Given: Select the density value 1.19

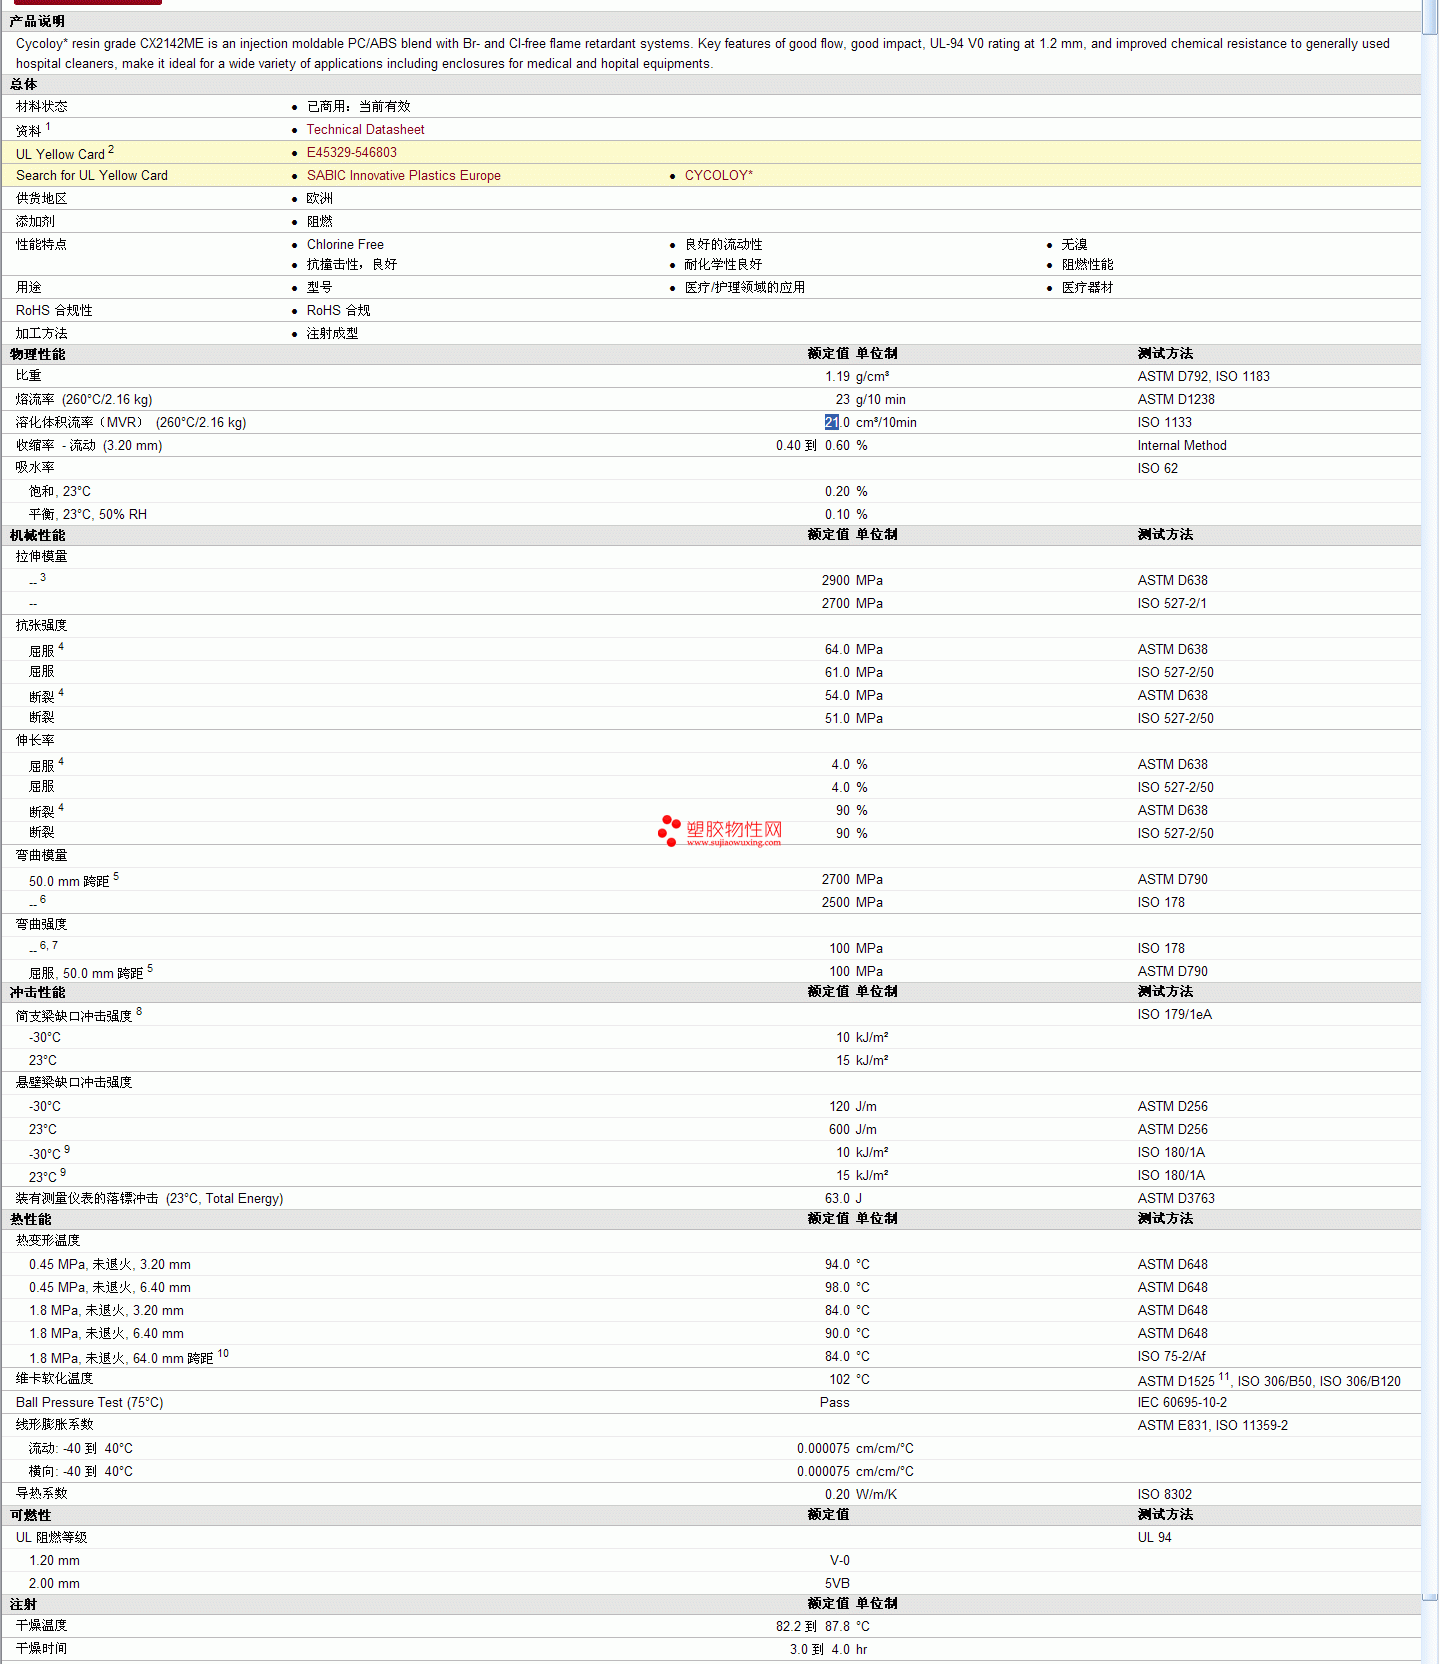Looking at the screenshot, I should (837, 376).
